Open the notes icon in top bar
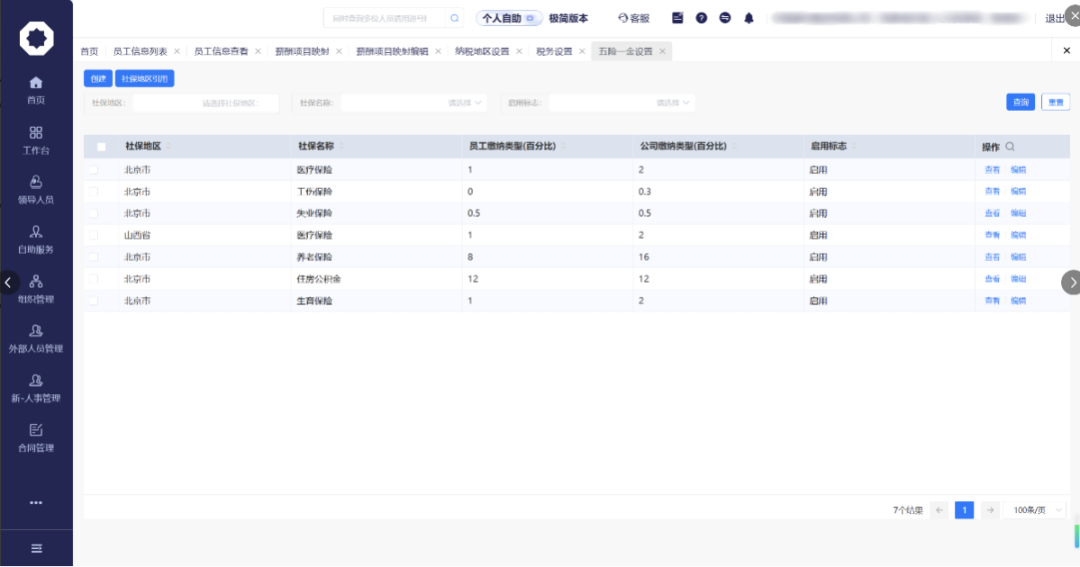Image resolution: width=1080 pixels, height=567 pixels. pos(678,18)
